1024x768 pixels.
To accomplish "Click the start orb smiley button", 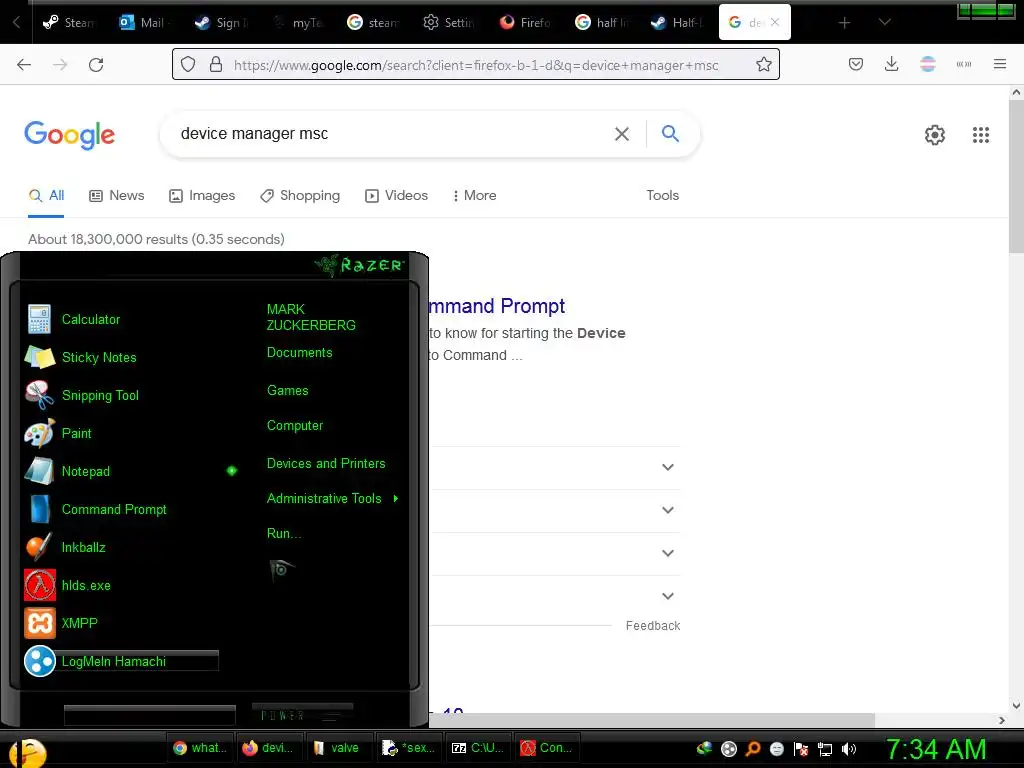I will coord(27,752).
